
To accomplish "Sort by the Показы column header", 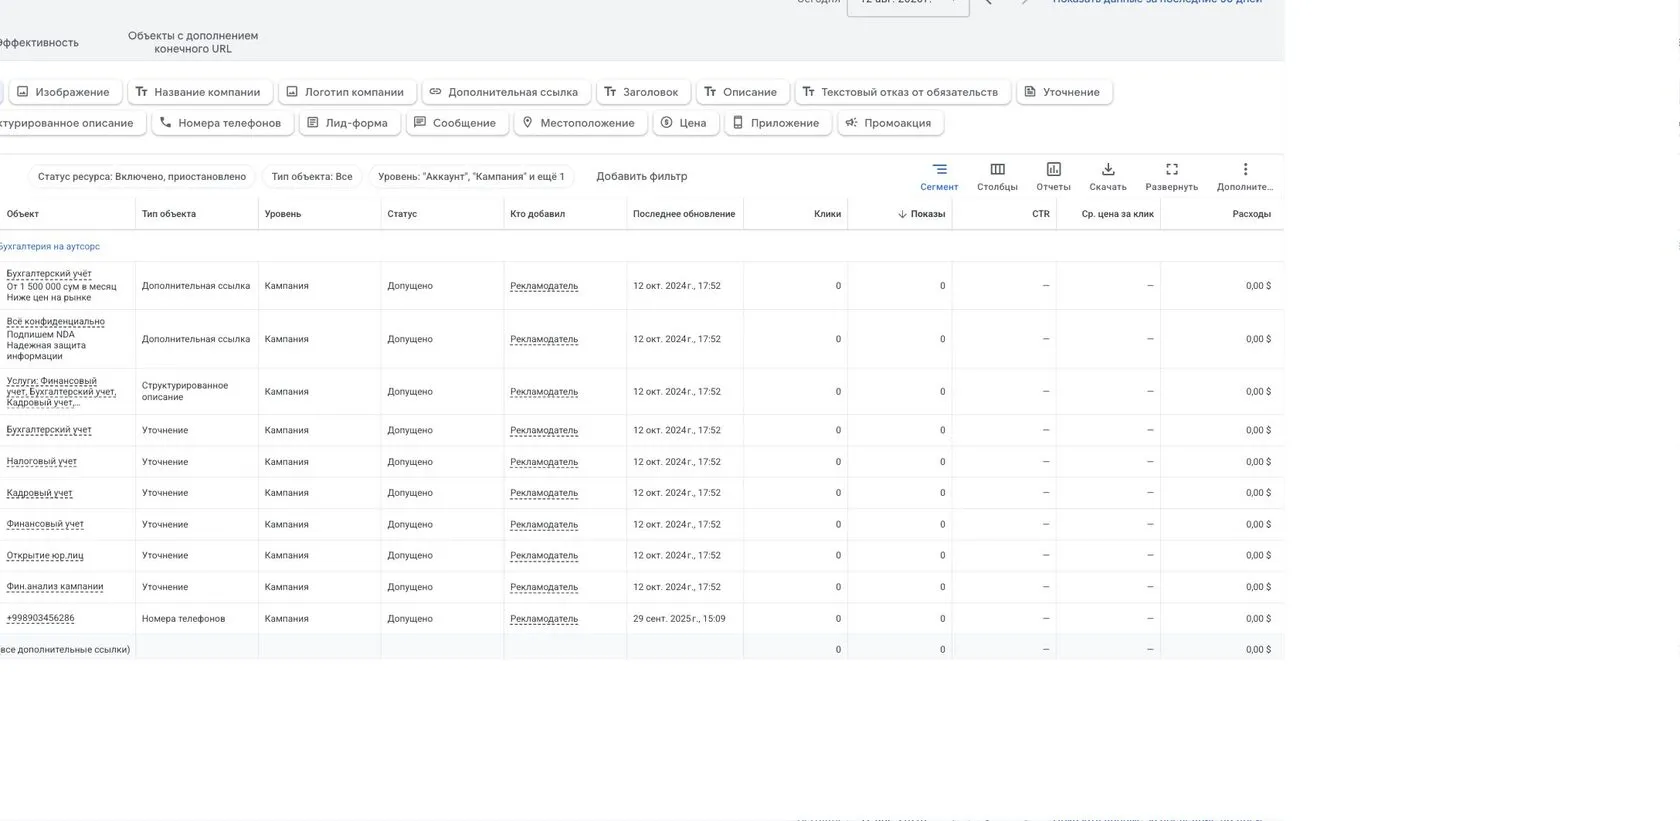I will point(921,214).
